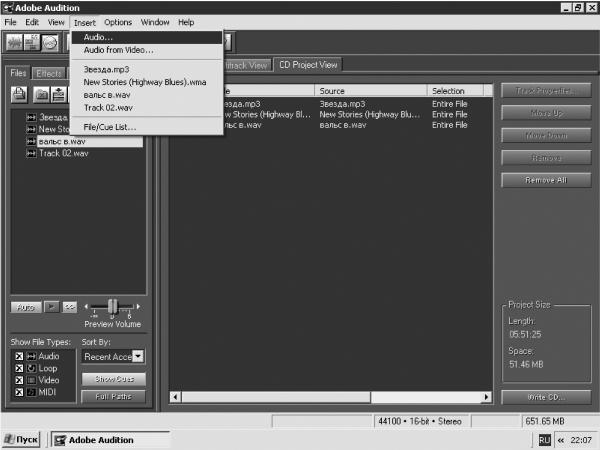Screen dimensions: 600x450
Task: Open the Windows language indicator RU
Action: coord(544,440)
